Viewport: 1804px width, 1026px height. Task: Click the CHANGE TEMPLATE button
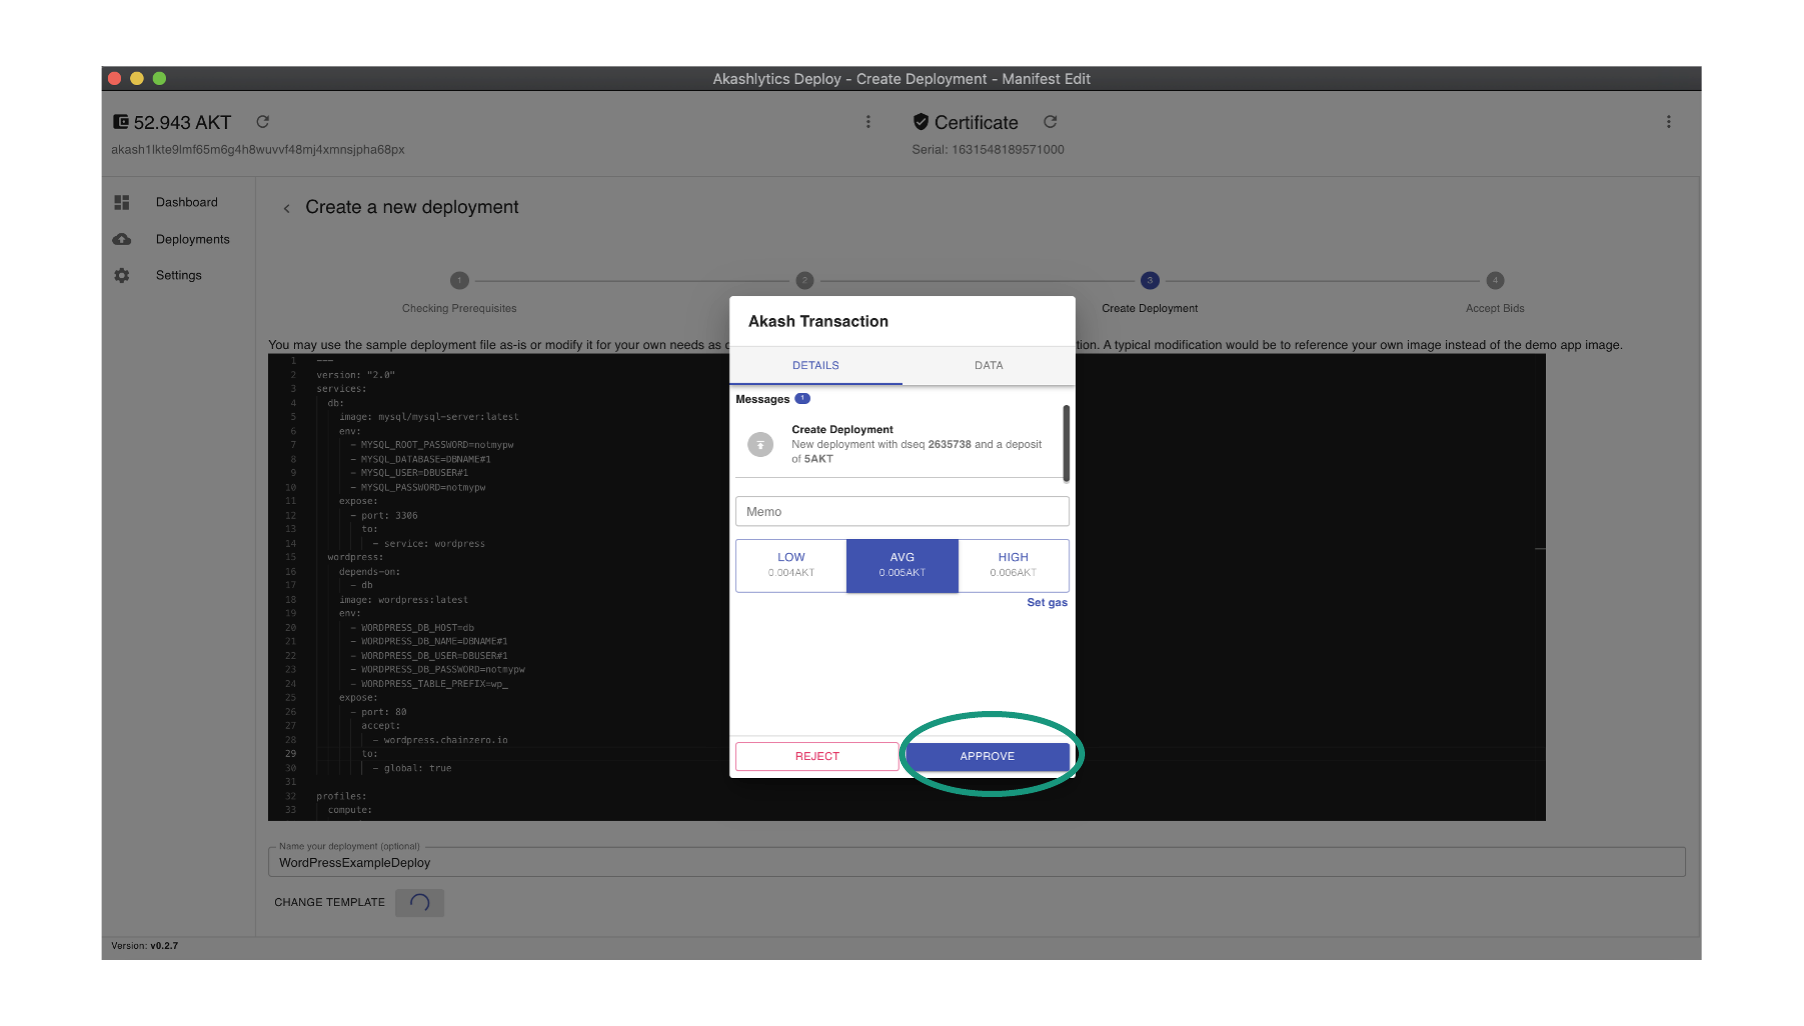tap(330, 903)
